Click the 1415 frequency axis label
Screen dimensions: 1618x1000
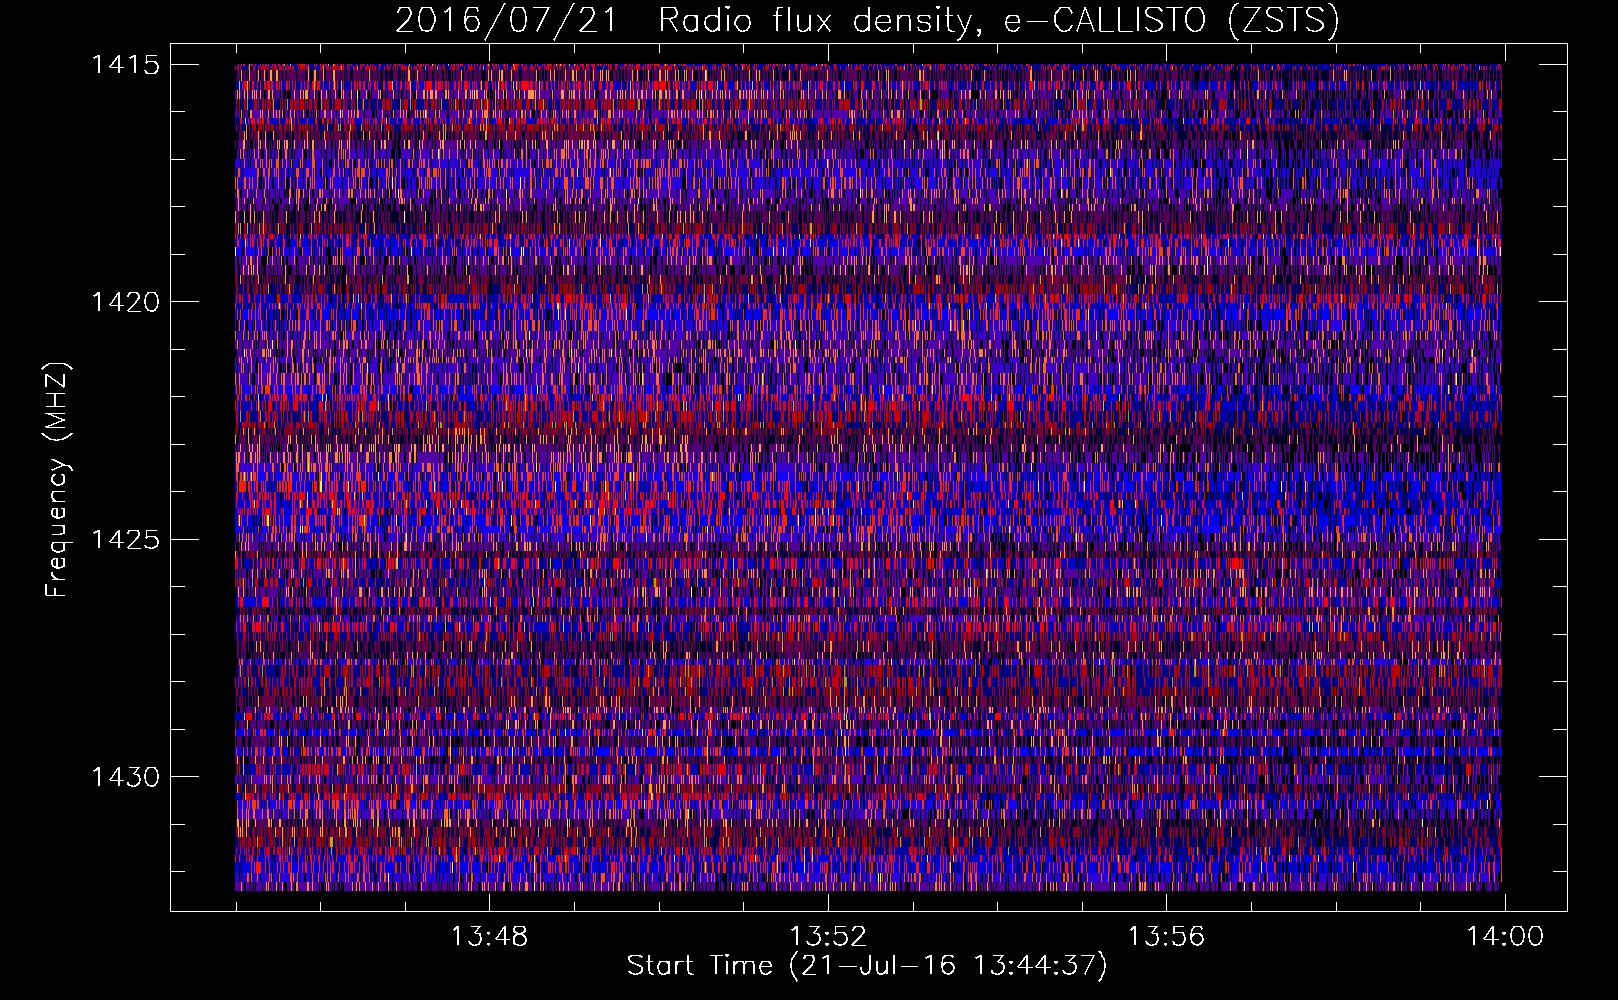pos(125,65)
